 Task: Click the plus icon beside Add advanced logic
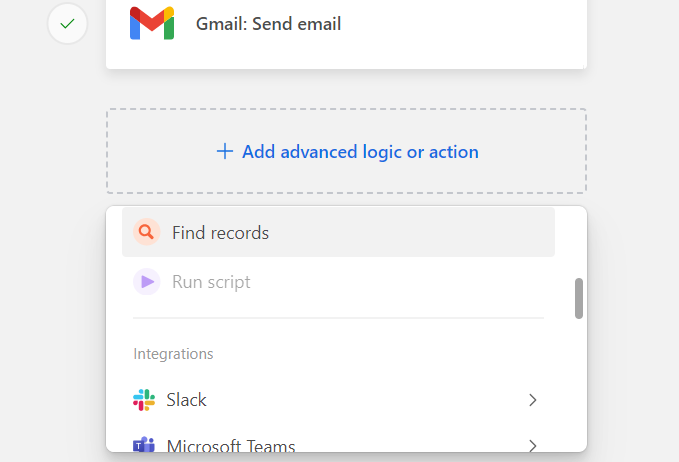(225, 151)
